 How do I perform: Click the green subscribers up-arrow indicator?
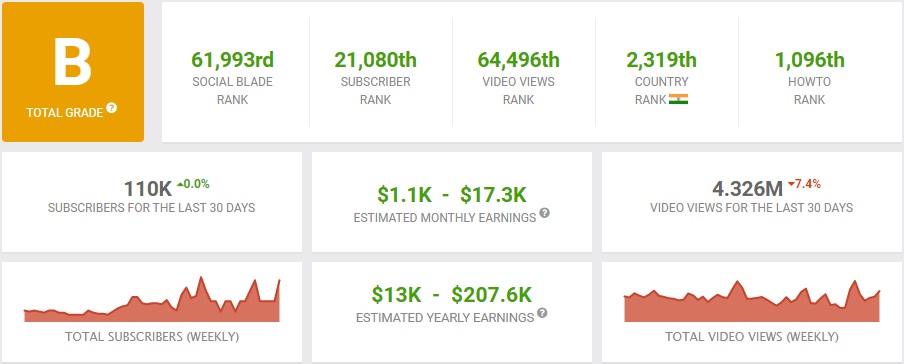180,185
